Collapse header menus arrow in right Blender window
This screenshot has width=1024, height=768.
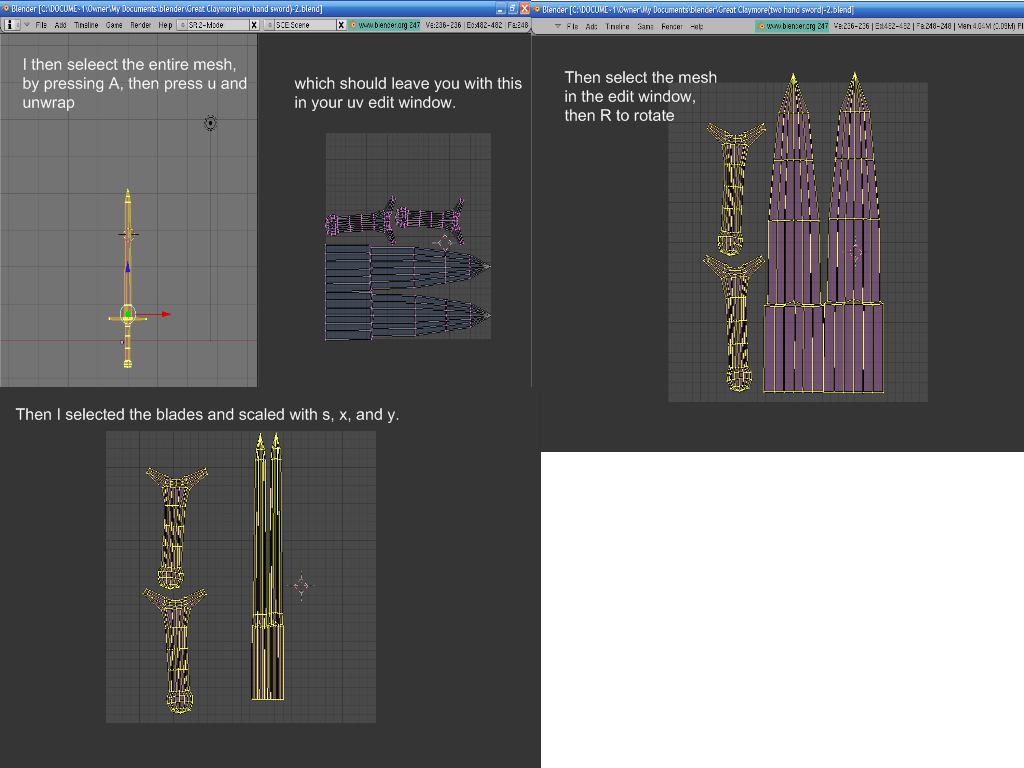tap(558, 26)
